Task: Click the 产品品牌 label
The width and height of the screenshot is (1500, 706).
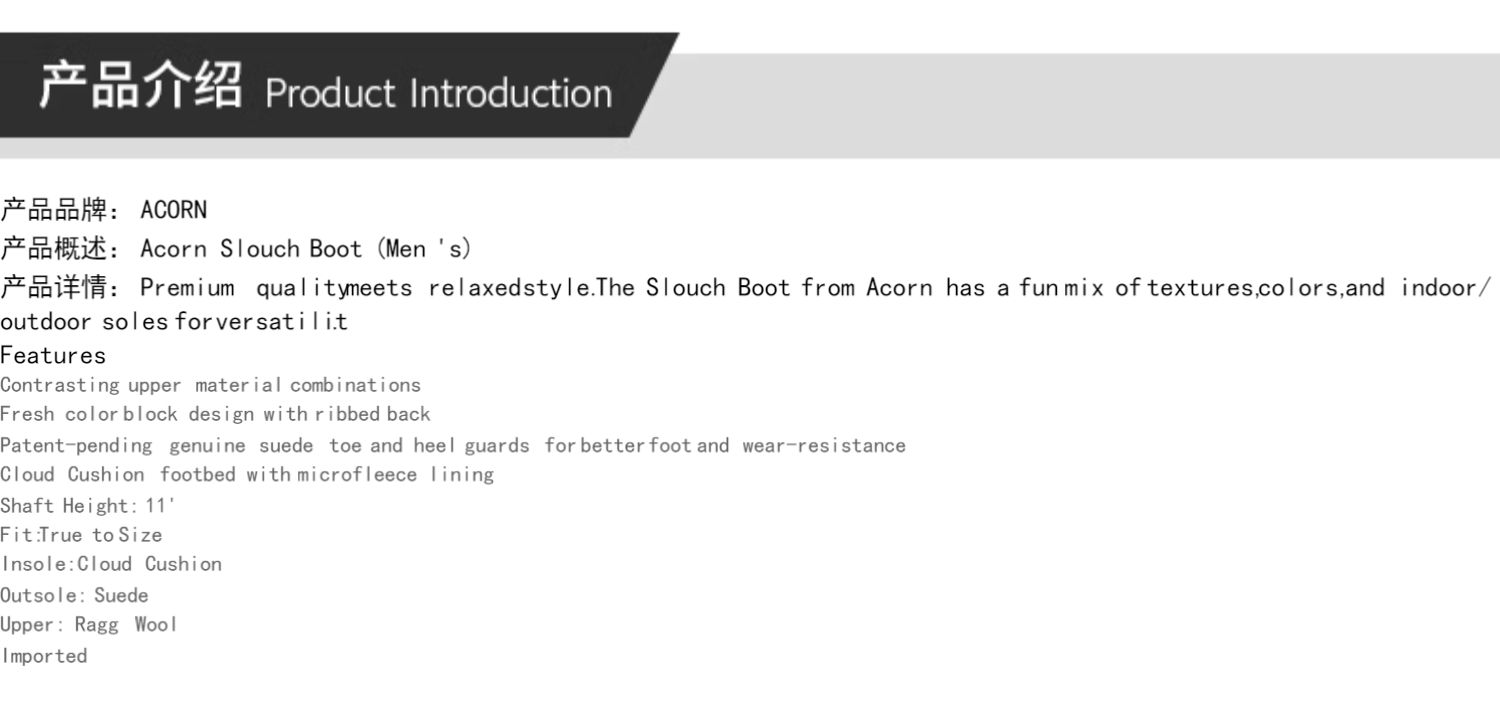Action: pyautogui.click(x=54, y=210)
